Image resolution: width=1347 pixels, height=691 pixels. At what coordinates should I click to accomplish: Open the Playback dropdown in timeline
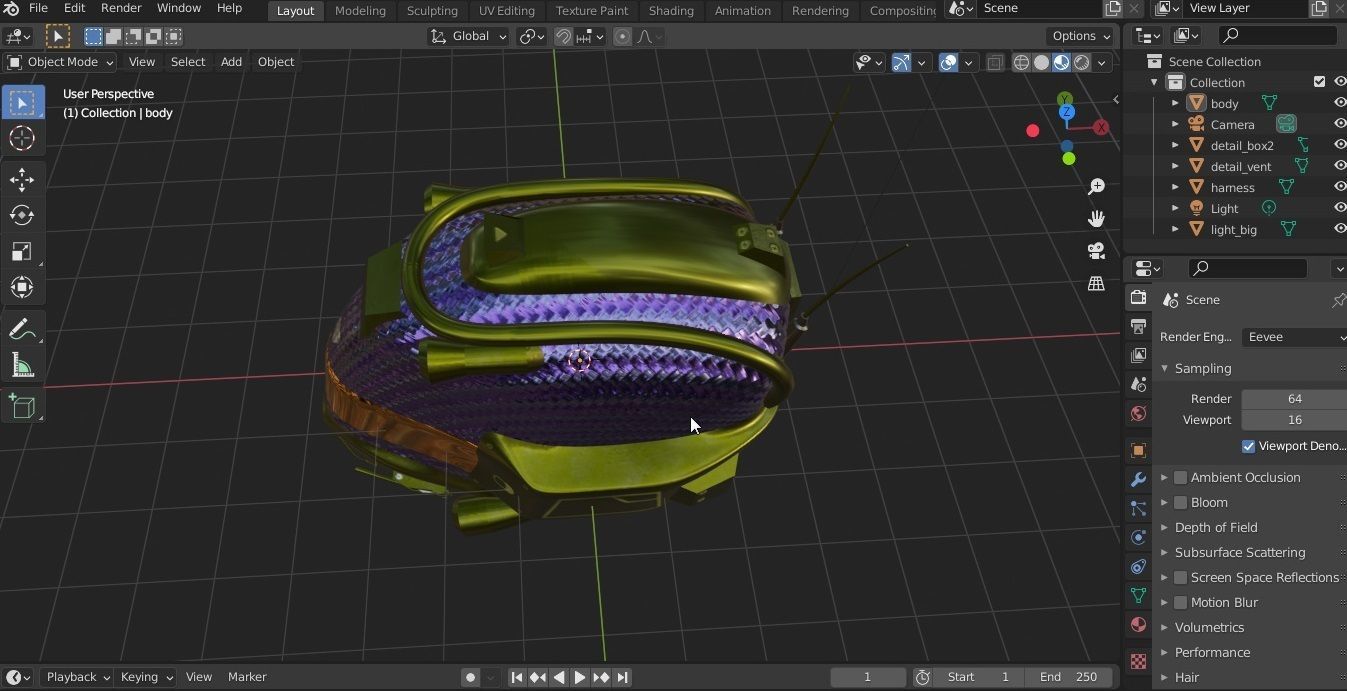coord(77,677)
